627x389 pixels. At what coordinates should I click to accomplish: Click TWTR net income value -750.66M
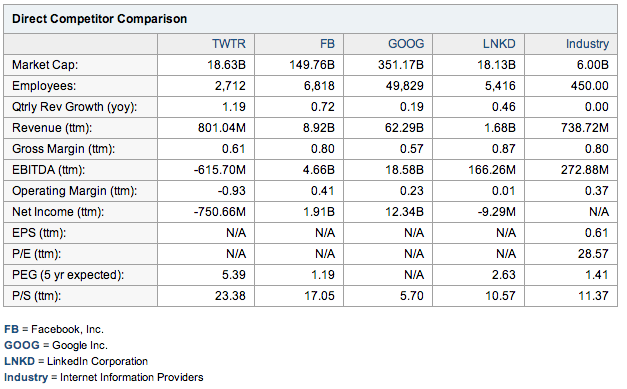220,212
